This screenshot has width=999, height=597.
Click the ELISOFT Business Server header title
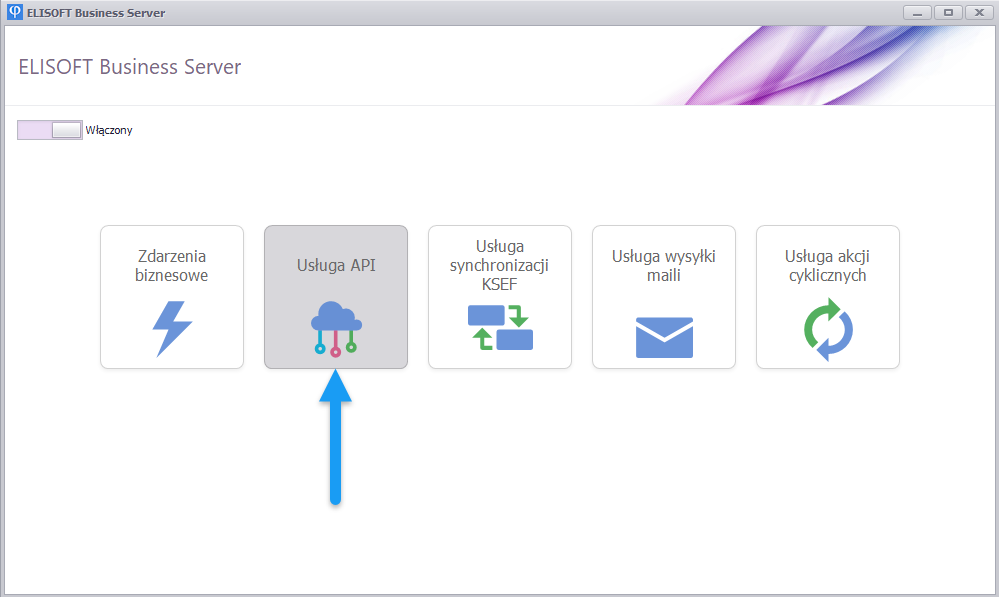click(x=130, y=67)
